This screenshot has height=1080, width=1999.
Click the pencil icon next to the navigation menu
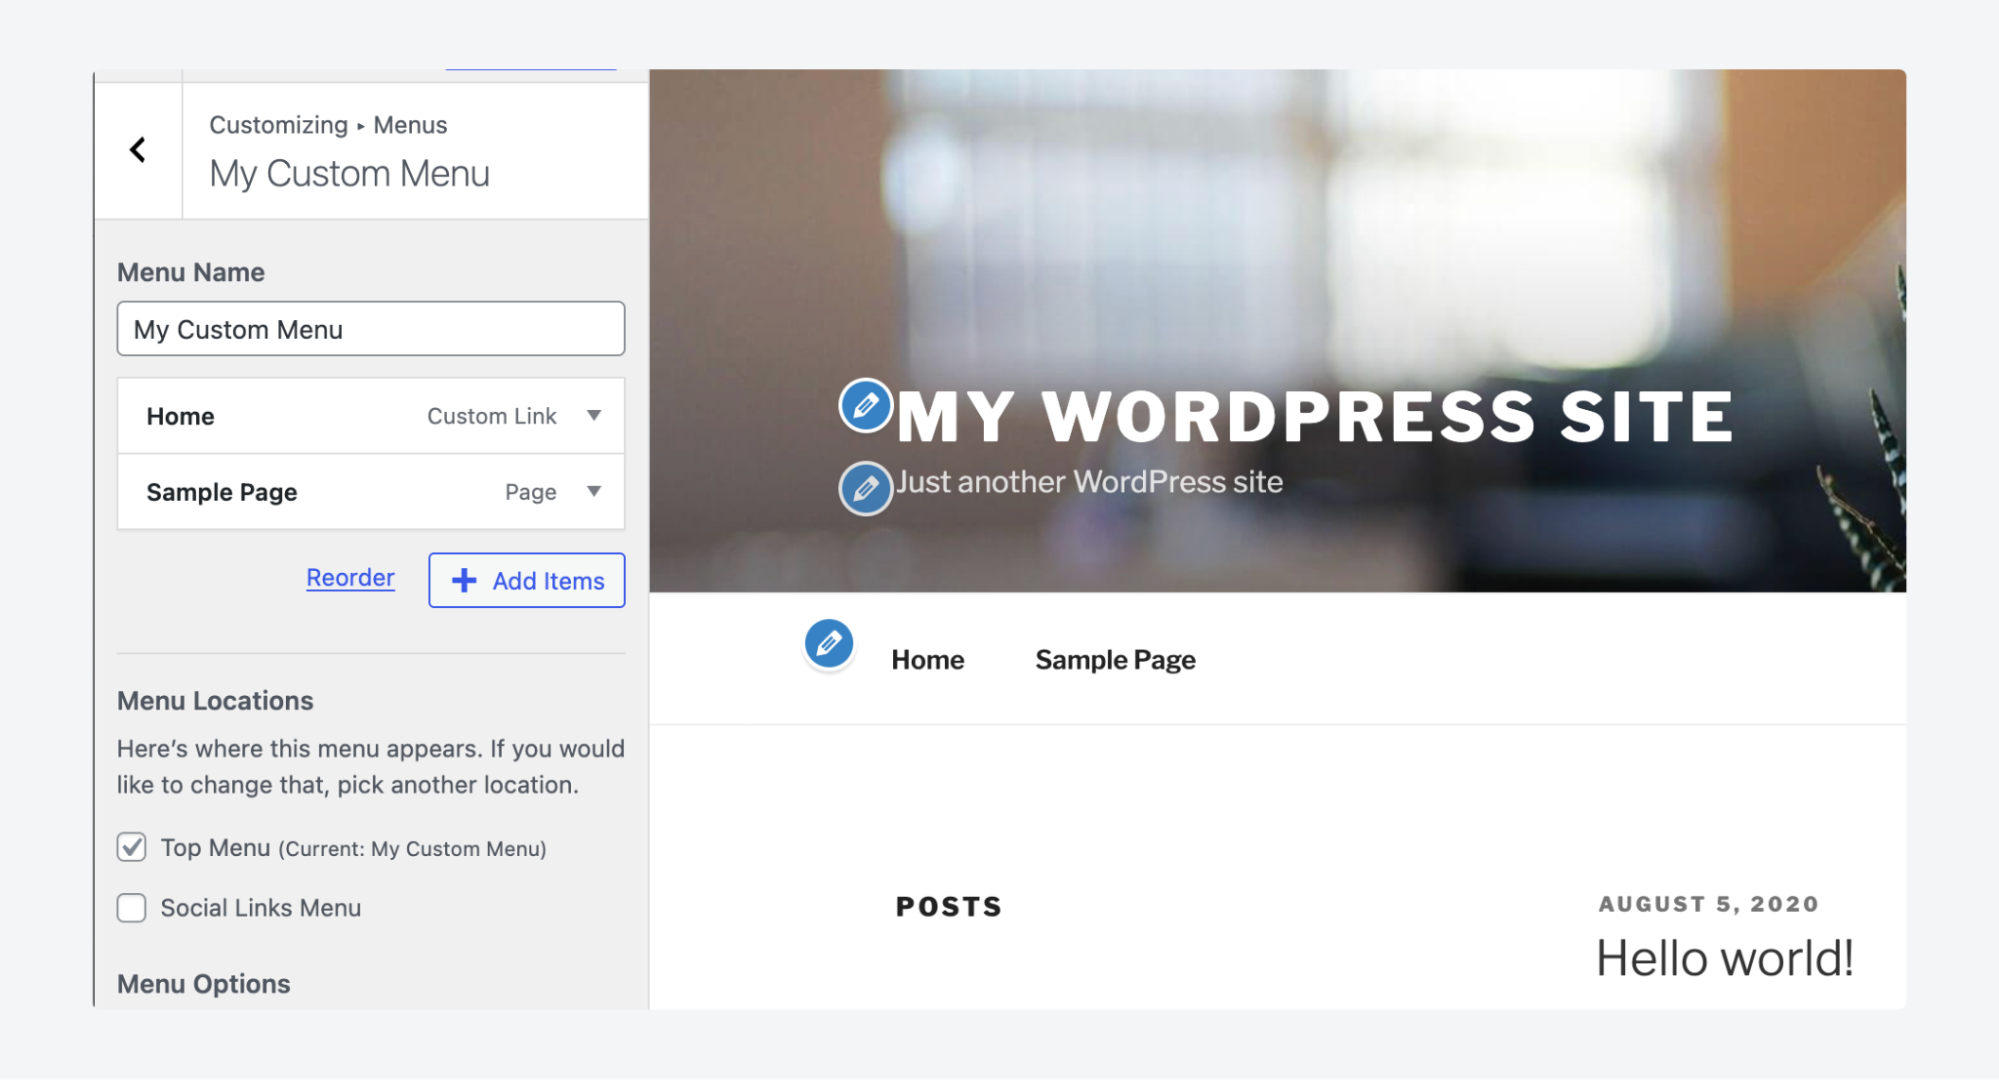(828, 644)
